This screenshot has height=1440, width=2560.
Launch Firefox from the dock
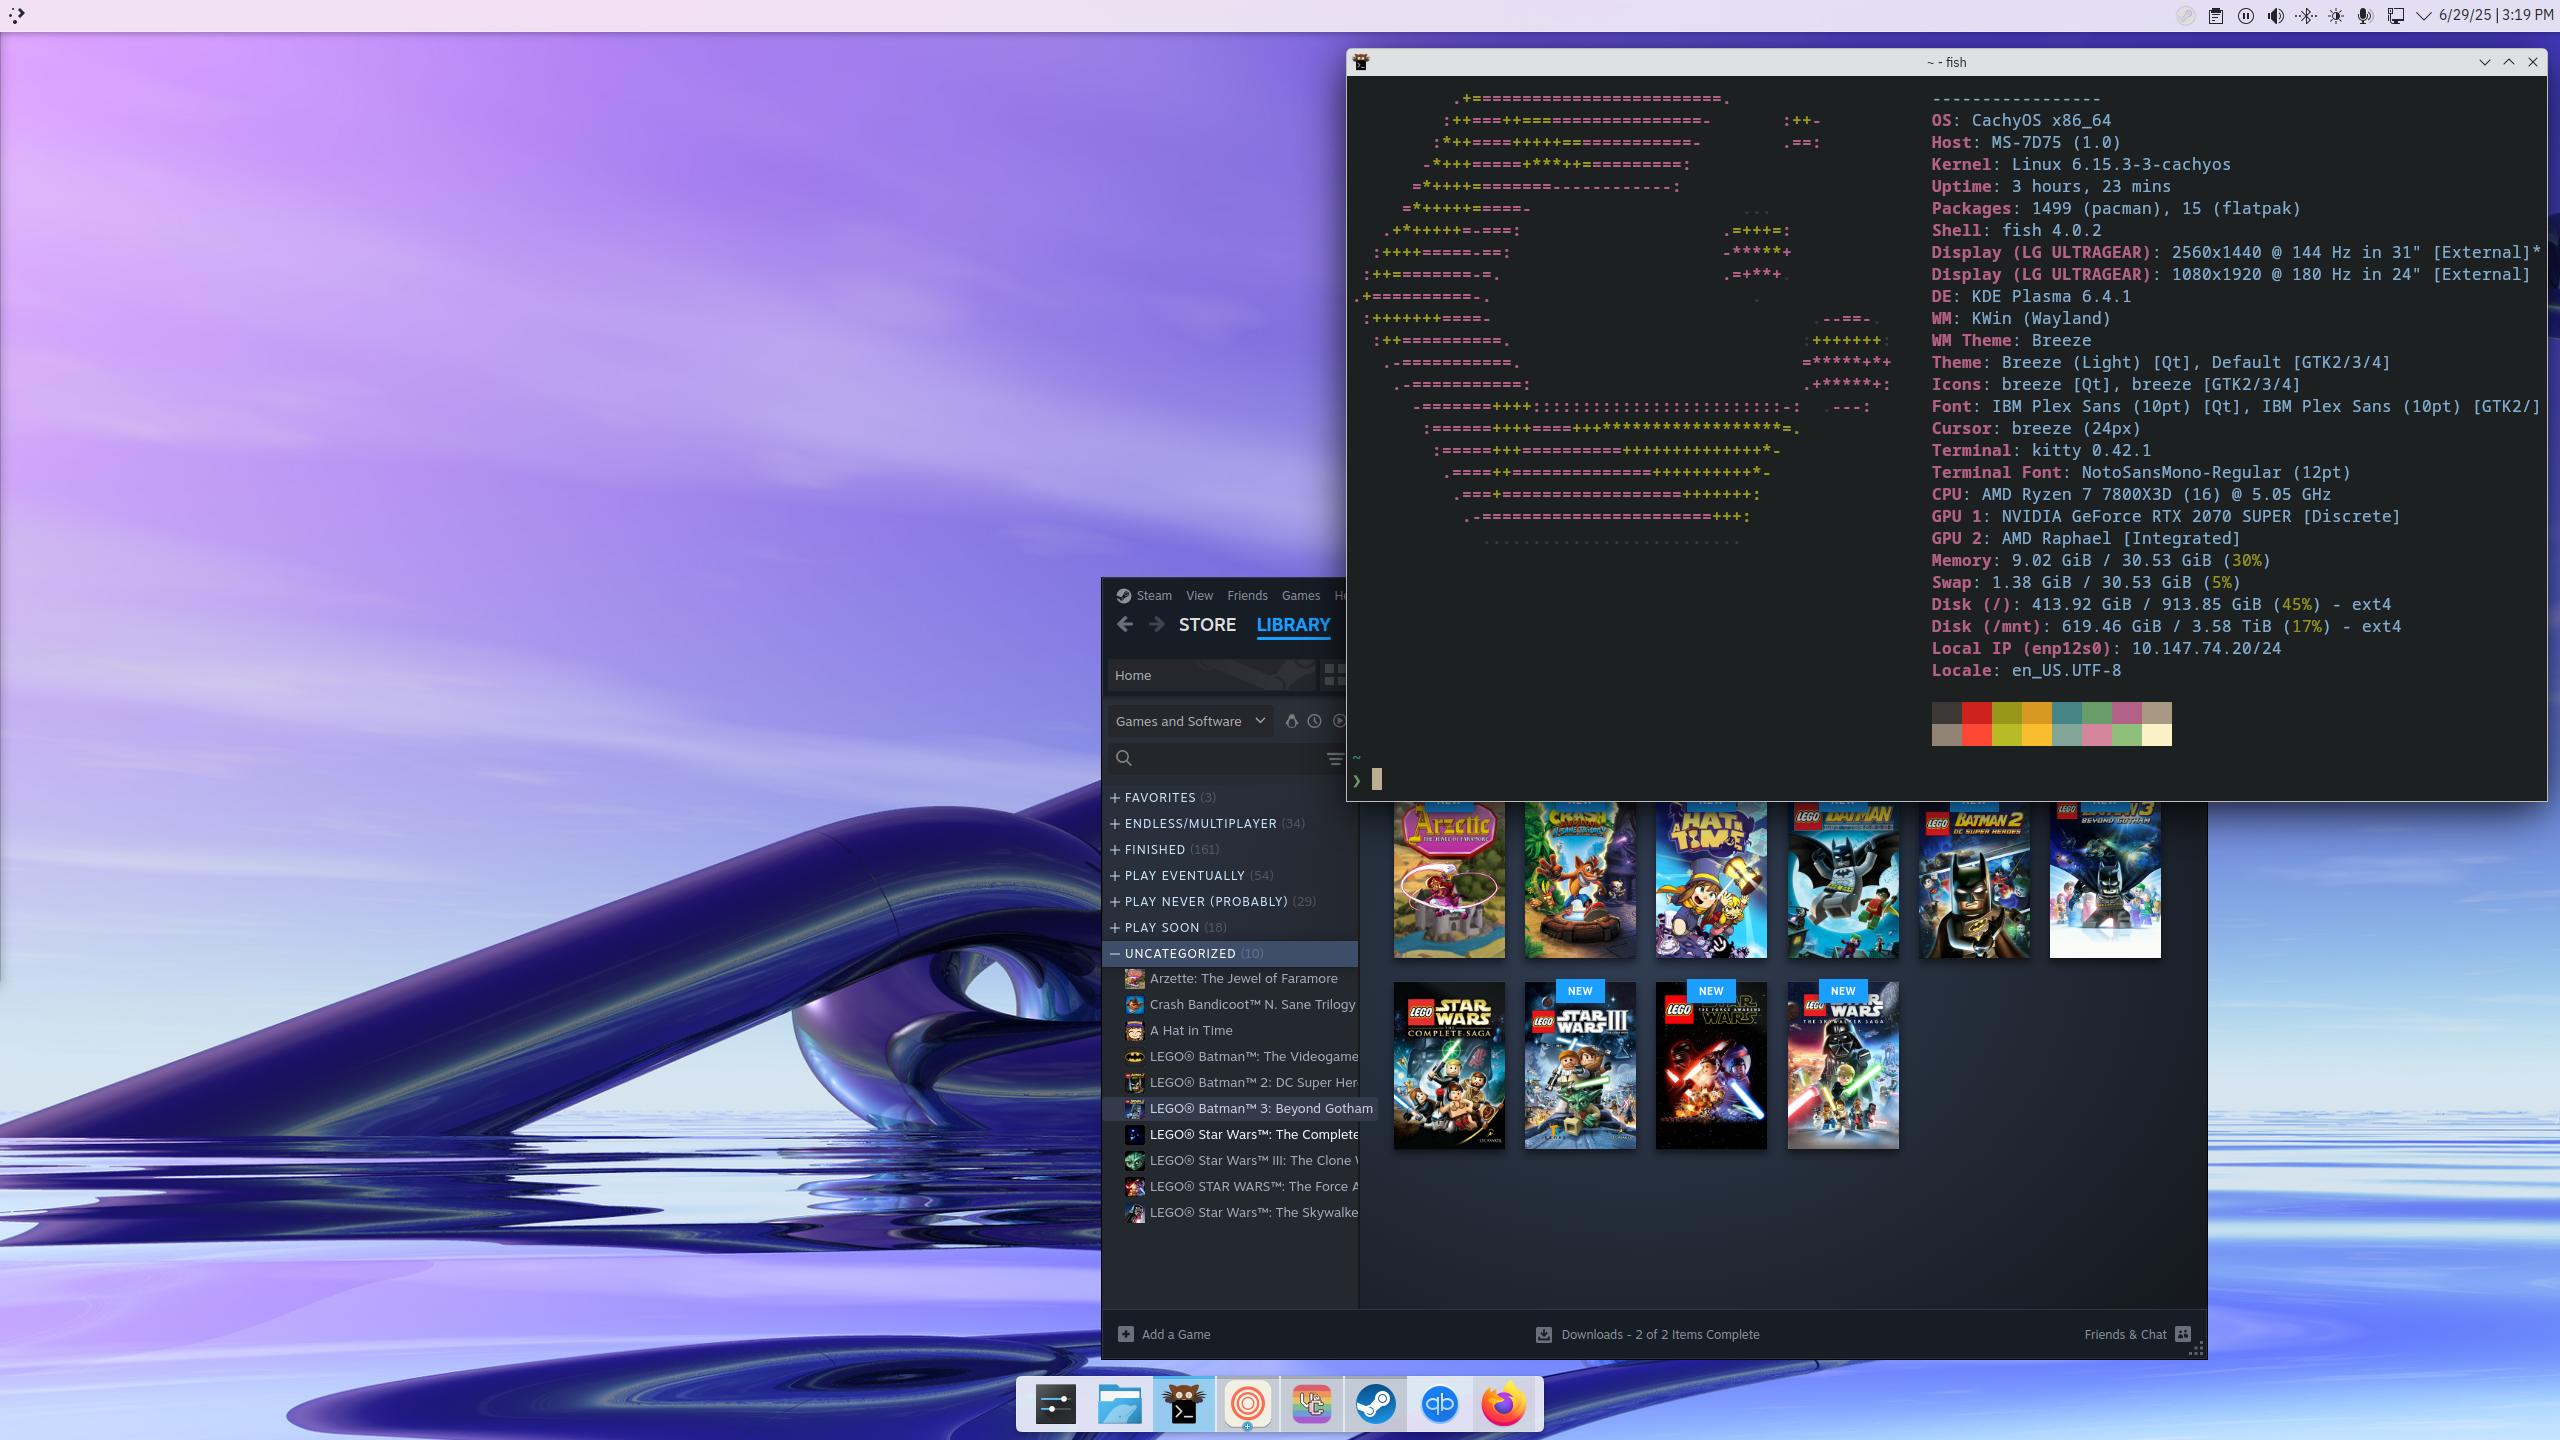tap(1503, 1404)
